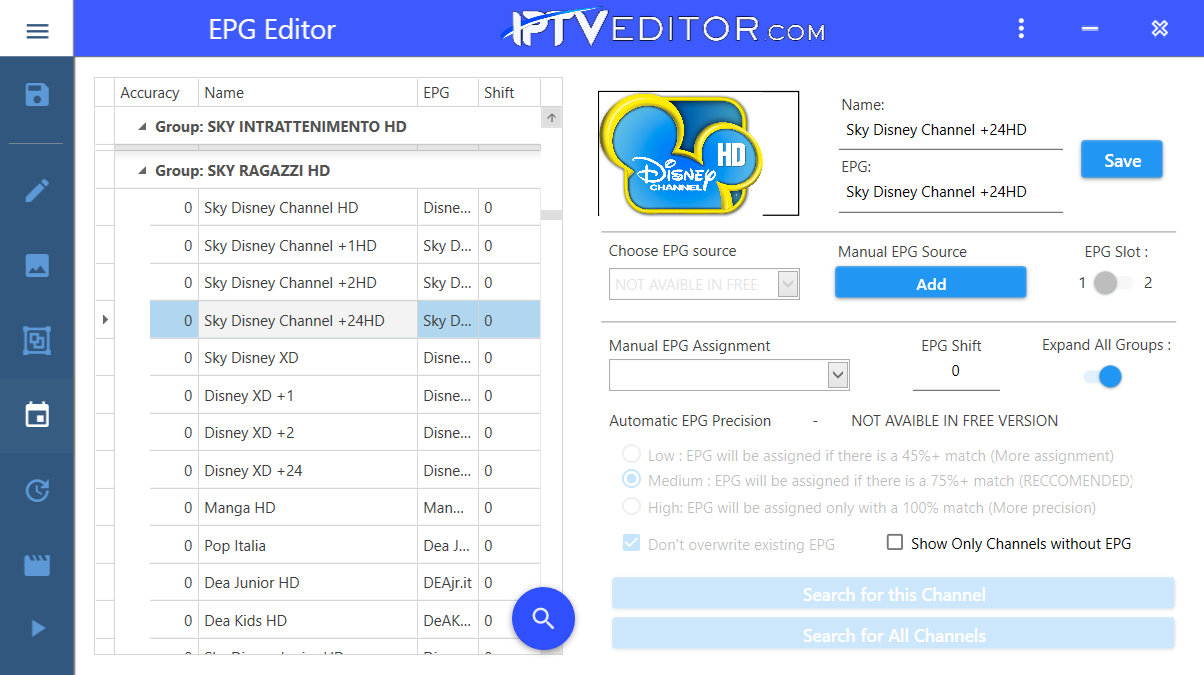Select Sky Disney Channel +24HD row
The image size is (1204, 675).
(x=345, y=320)
